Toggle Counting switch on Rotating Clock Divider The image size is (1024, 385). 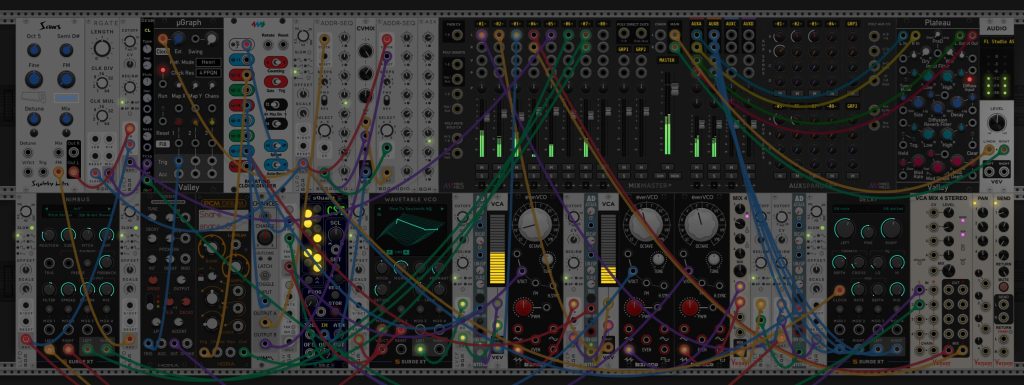click(x=276, y=62)
